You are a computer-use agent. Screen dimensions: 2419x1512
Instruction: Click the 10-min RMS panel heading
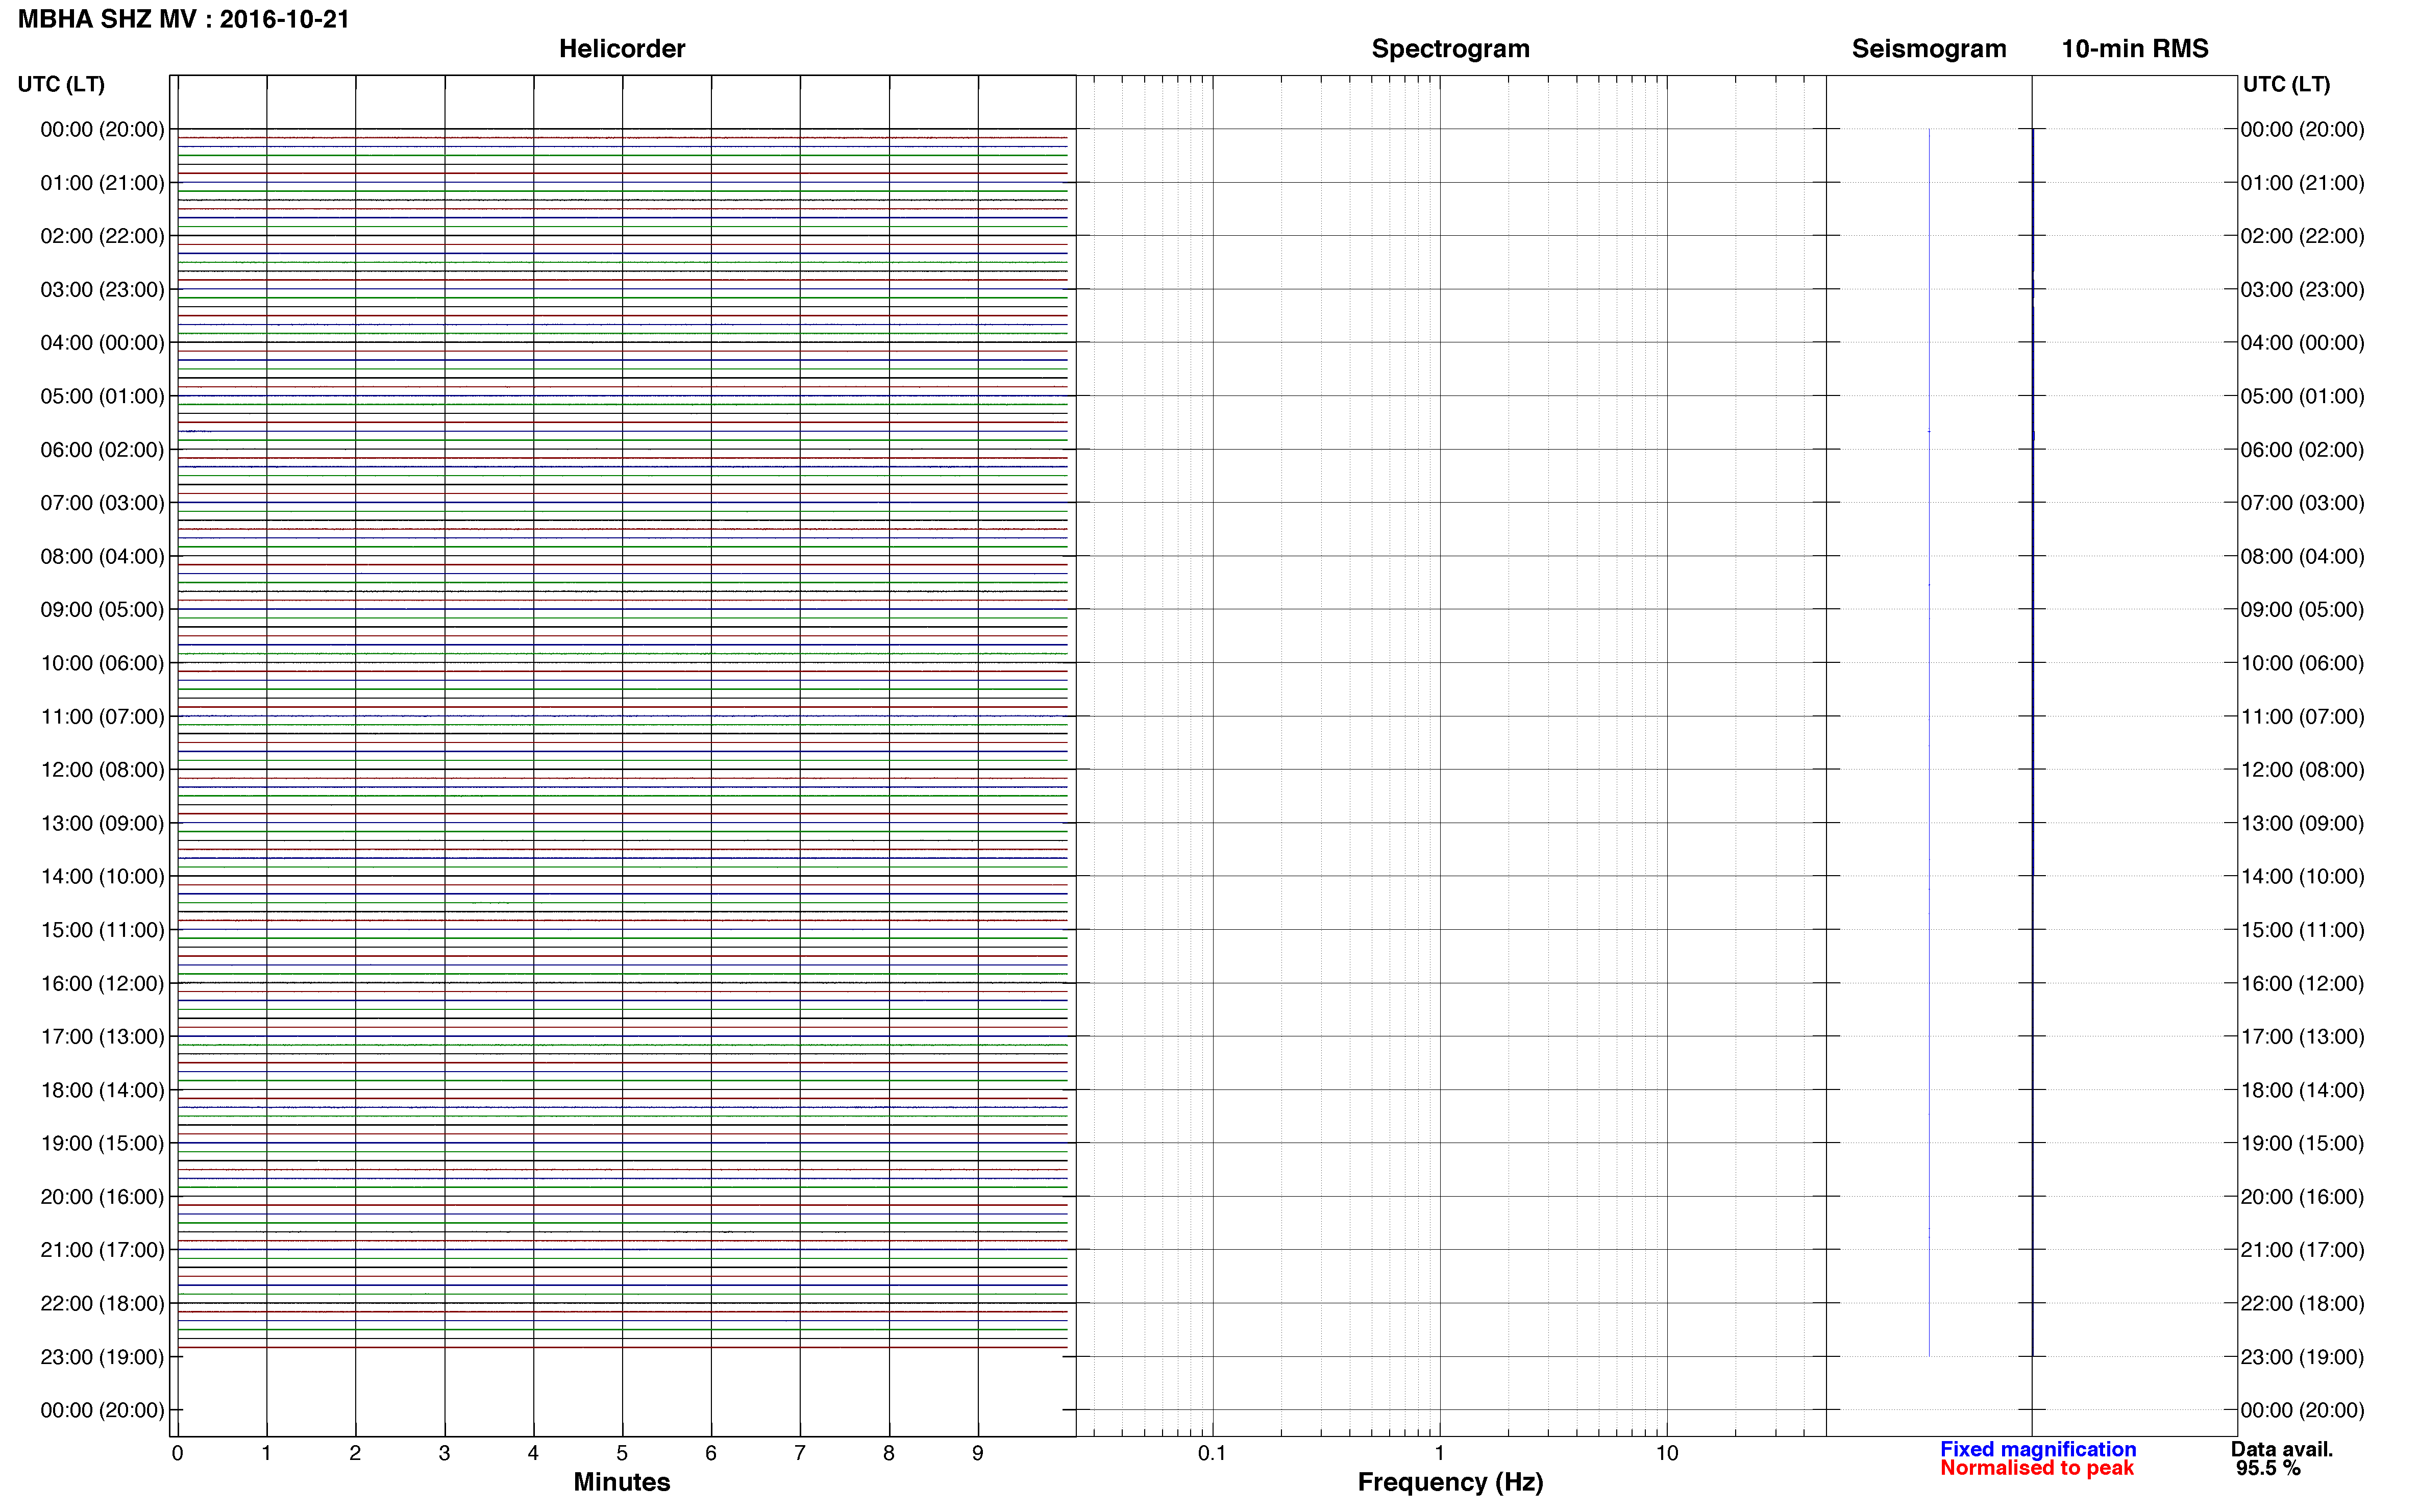(x=2135, y=48)
